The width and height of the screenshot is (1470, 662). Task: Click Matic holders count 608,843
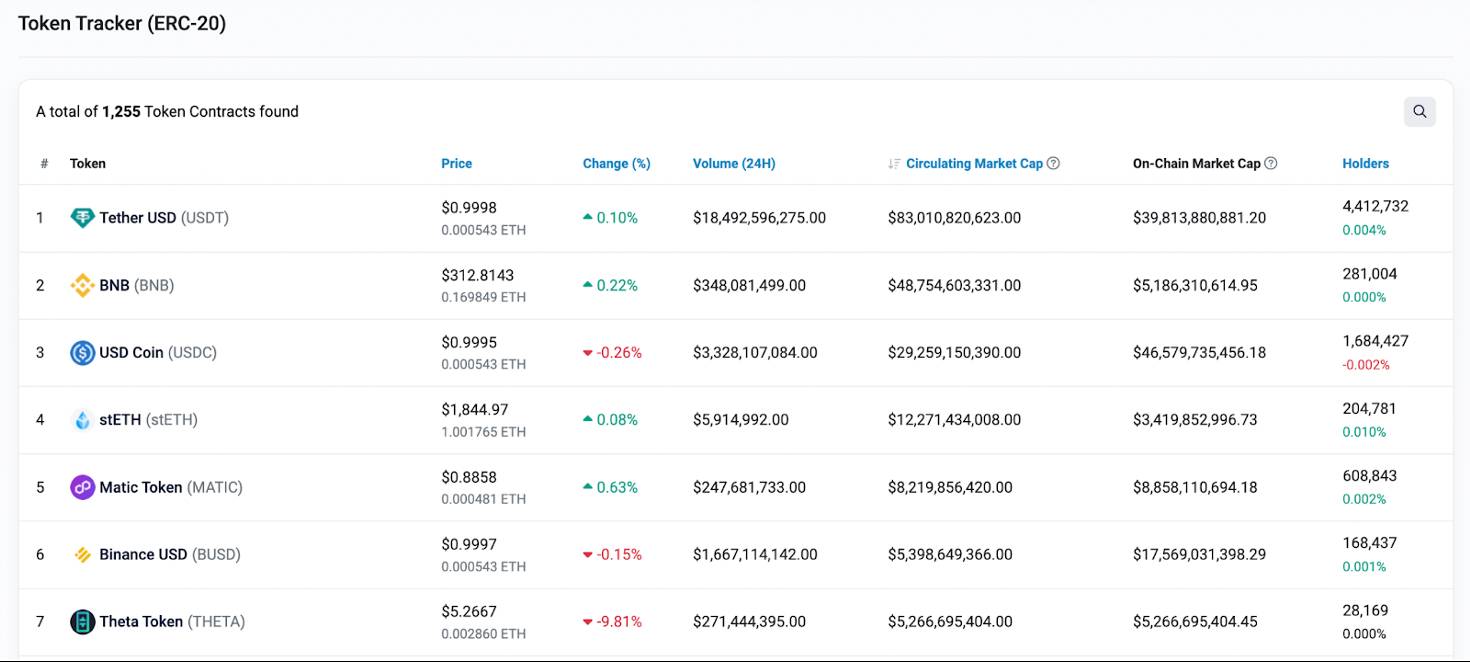1370,476
